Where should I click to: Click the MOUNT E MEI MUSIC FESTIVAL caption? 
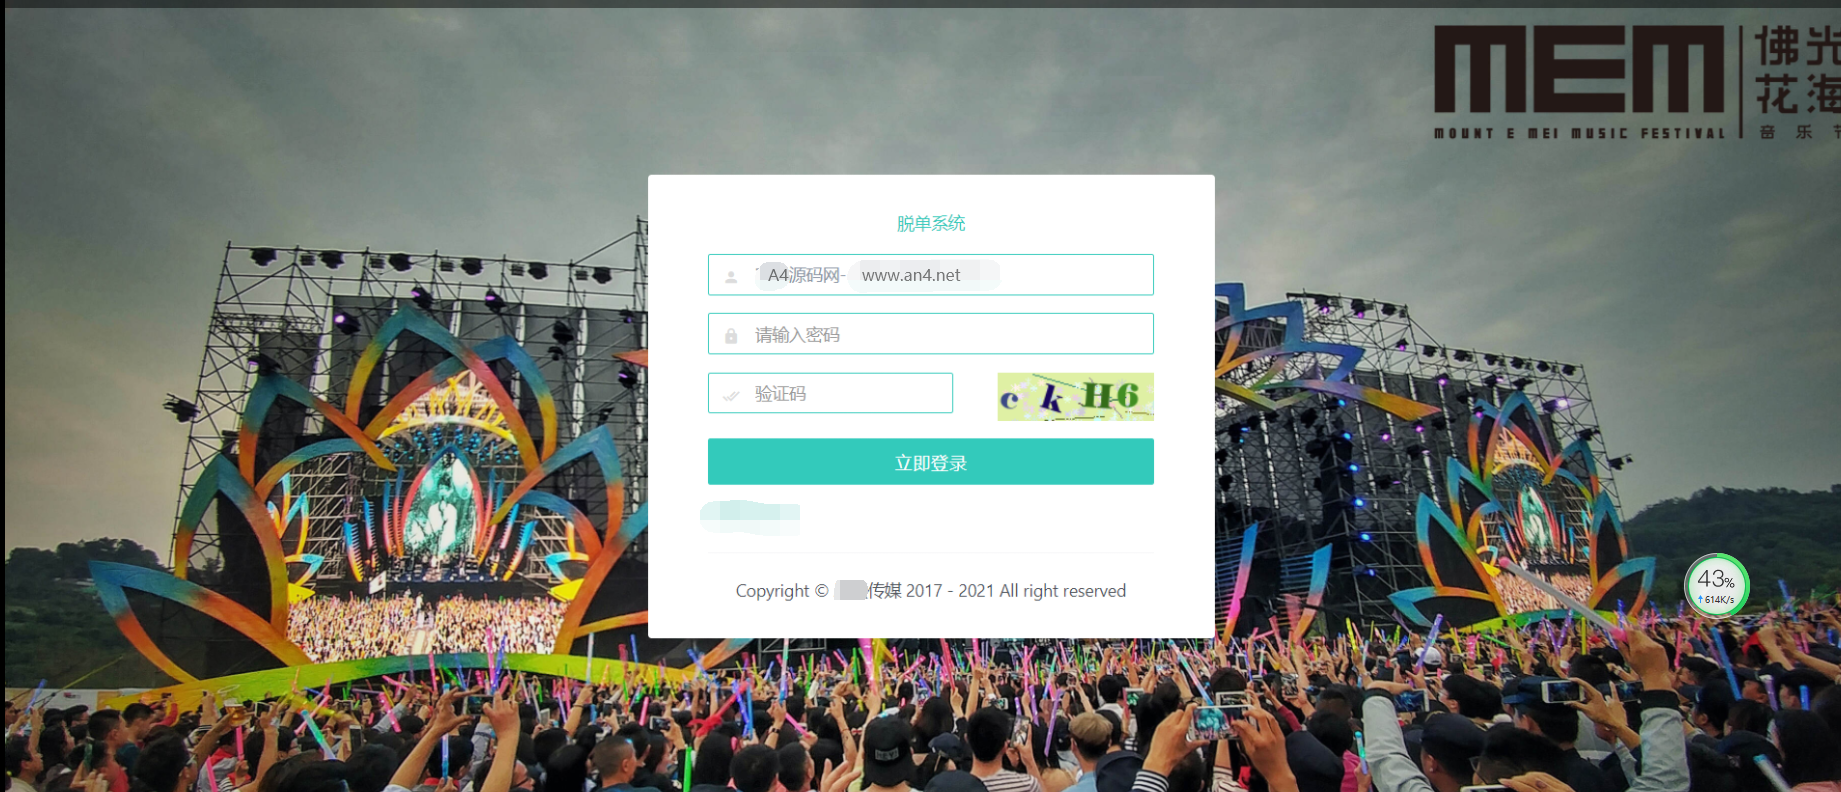tap(1579, 133)
